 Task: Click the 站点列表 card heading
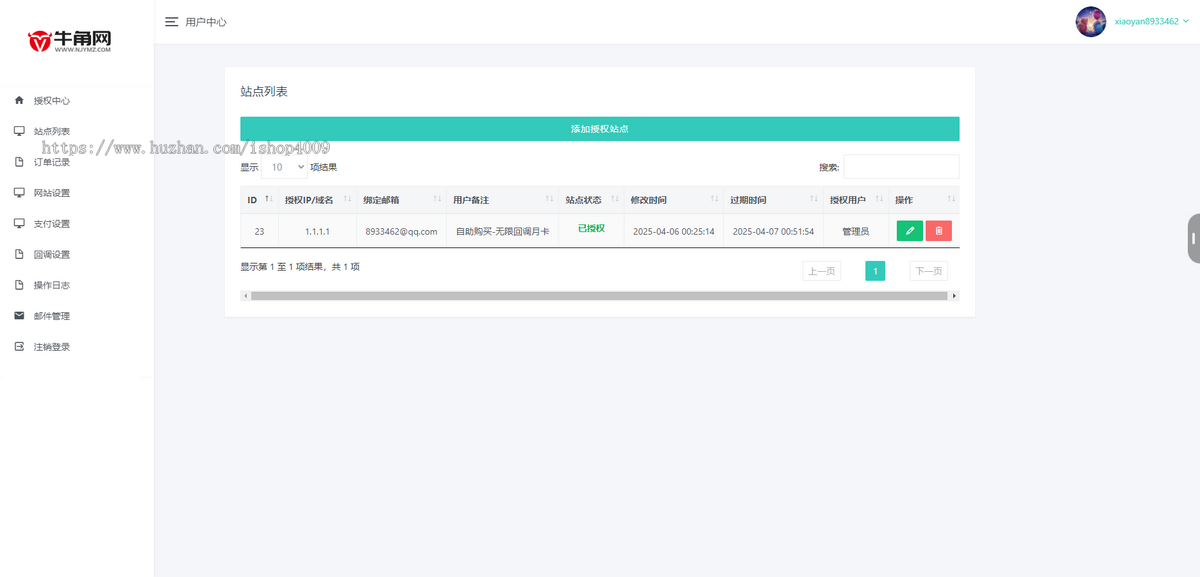264,91
